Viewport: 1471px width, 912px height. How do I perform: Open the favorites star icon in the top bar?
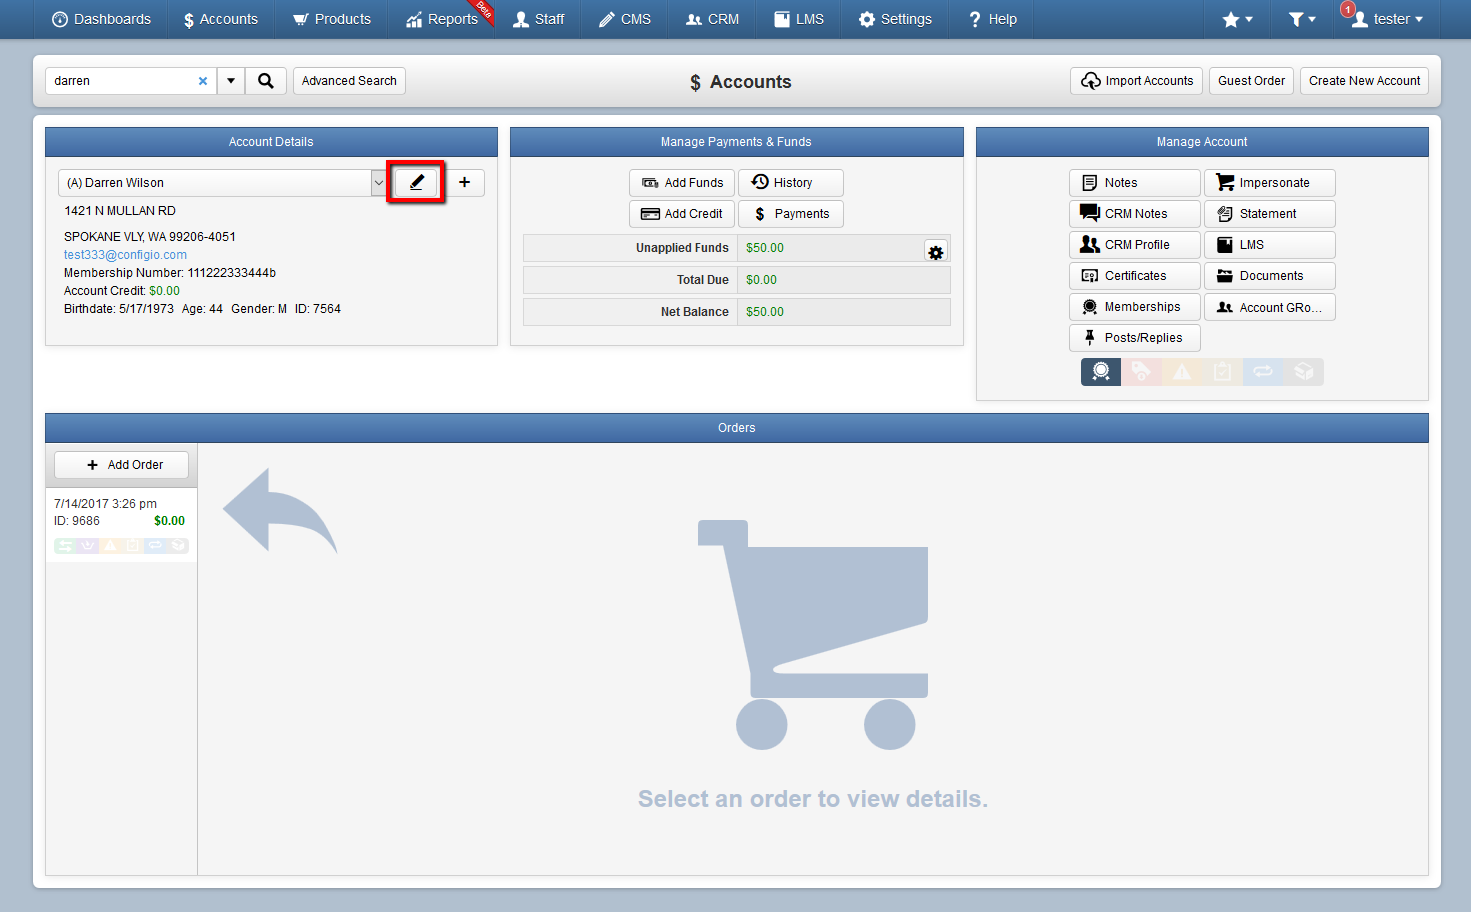(x=1237, y=19)
